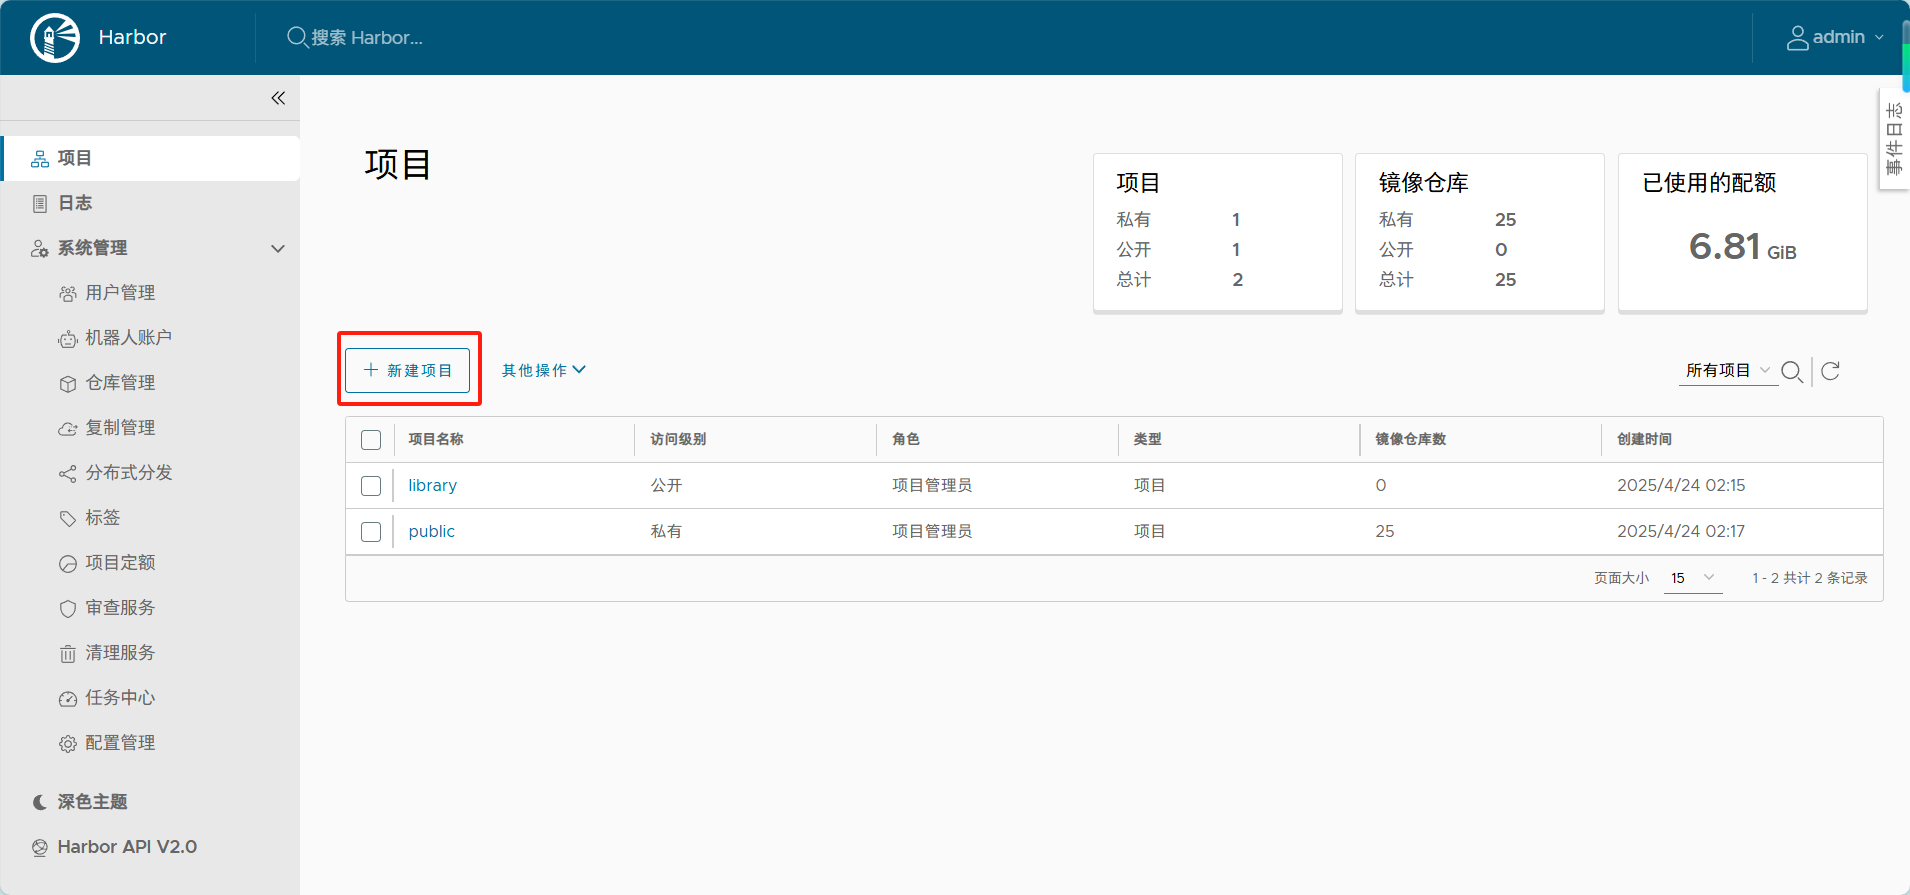Click the 任务中心 dashboard icon
Image resolution: width=1910 pixels, height=895 pixels.
[67, 698]
